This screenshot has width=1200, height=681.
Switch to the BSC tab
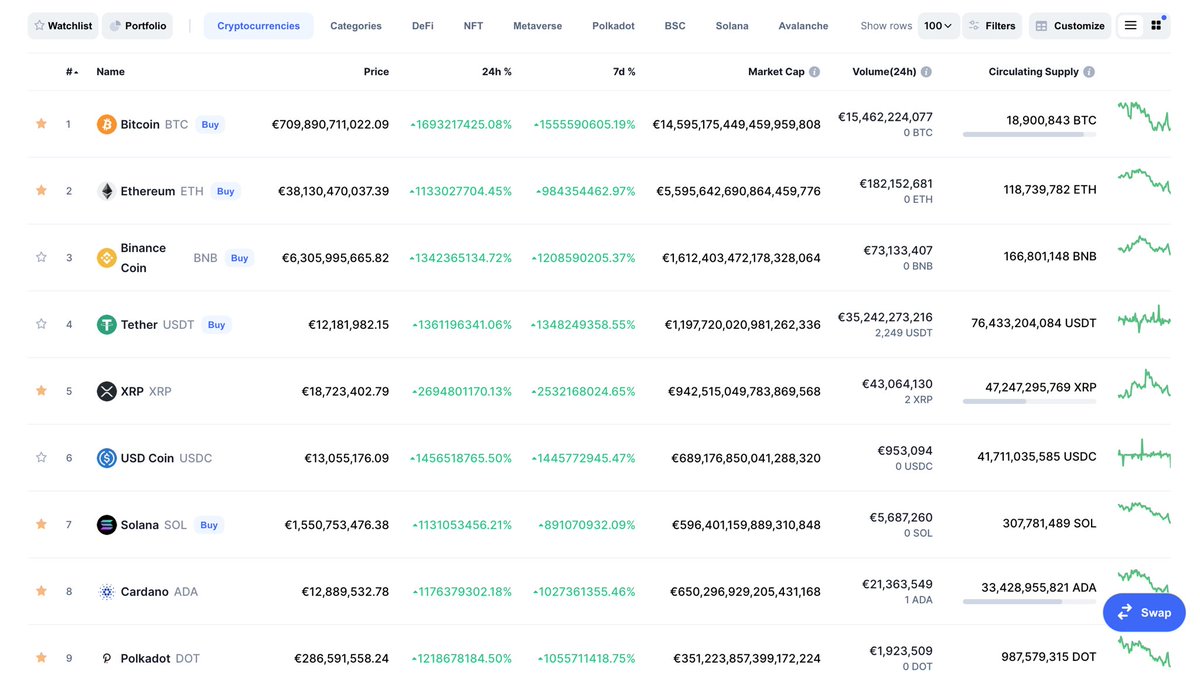click(675, 26)
